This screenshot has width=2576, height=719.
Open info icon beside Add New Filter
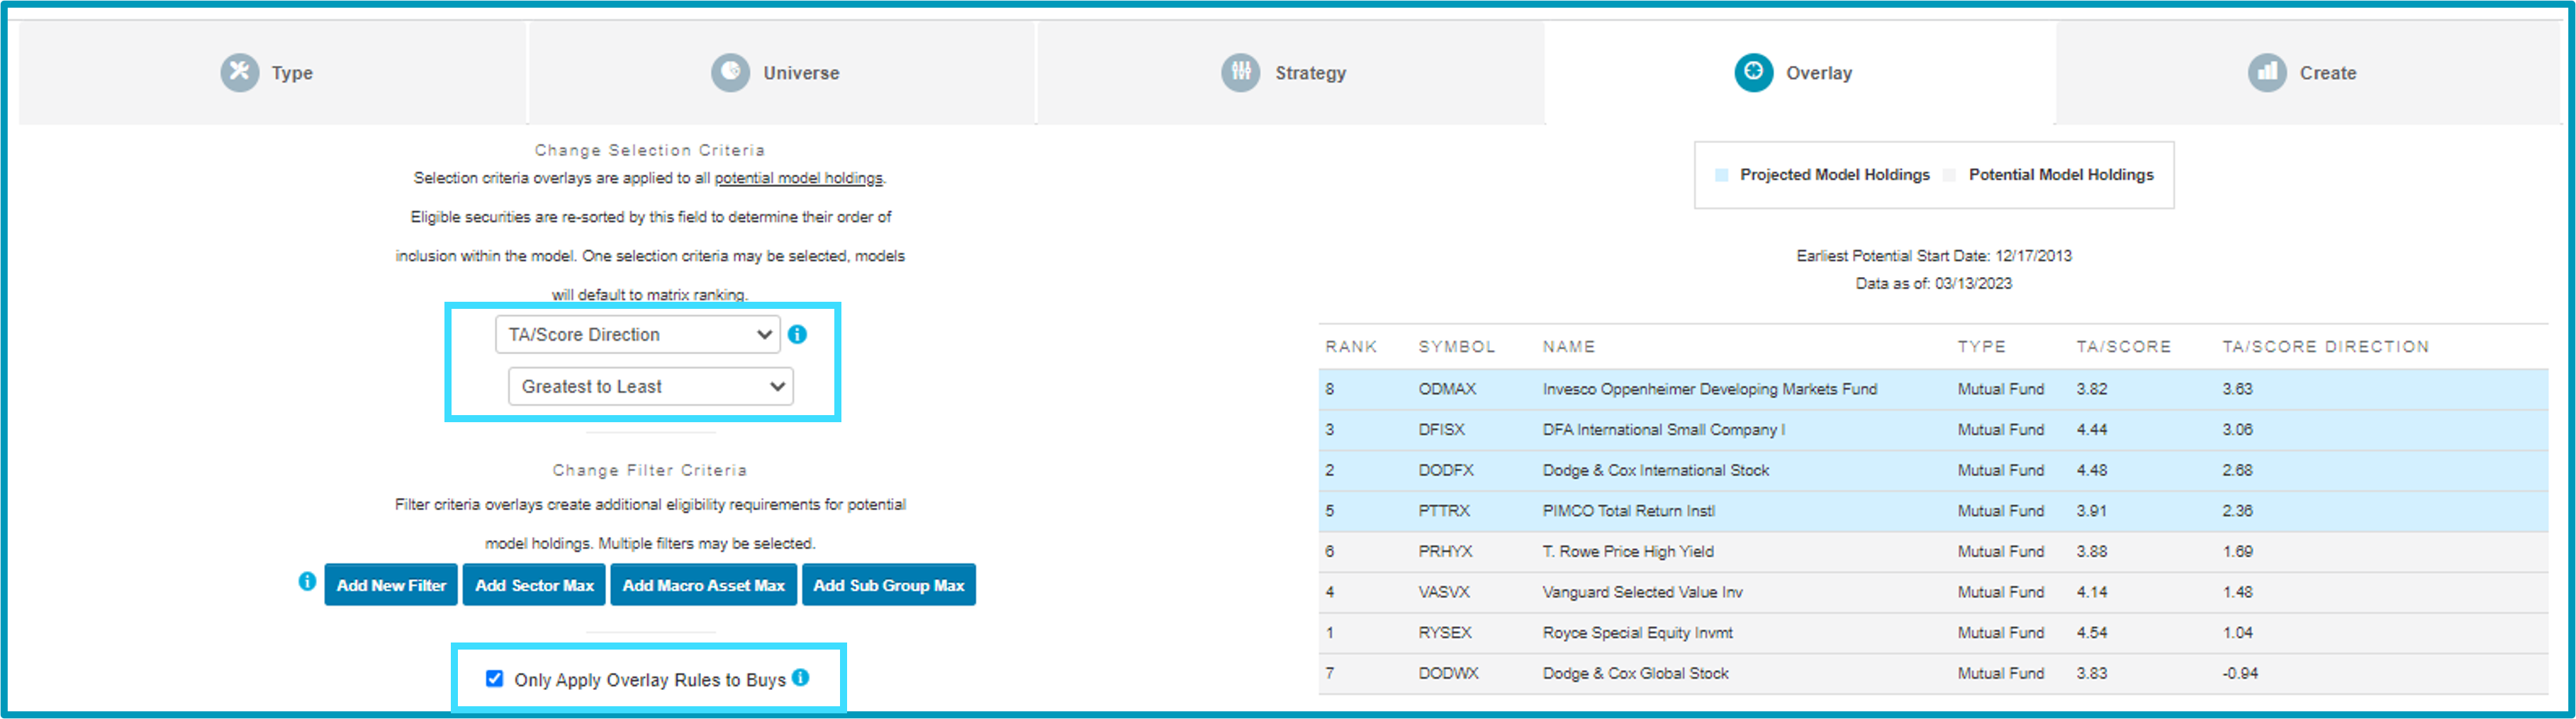click(307, 581)
